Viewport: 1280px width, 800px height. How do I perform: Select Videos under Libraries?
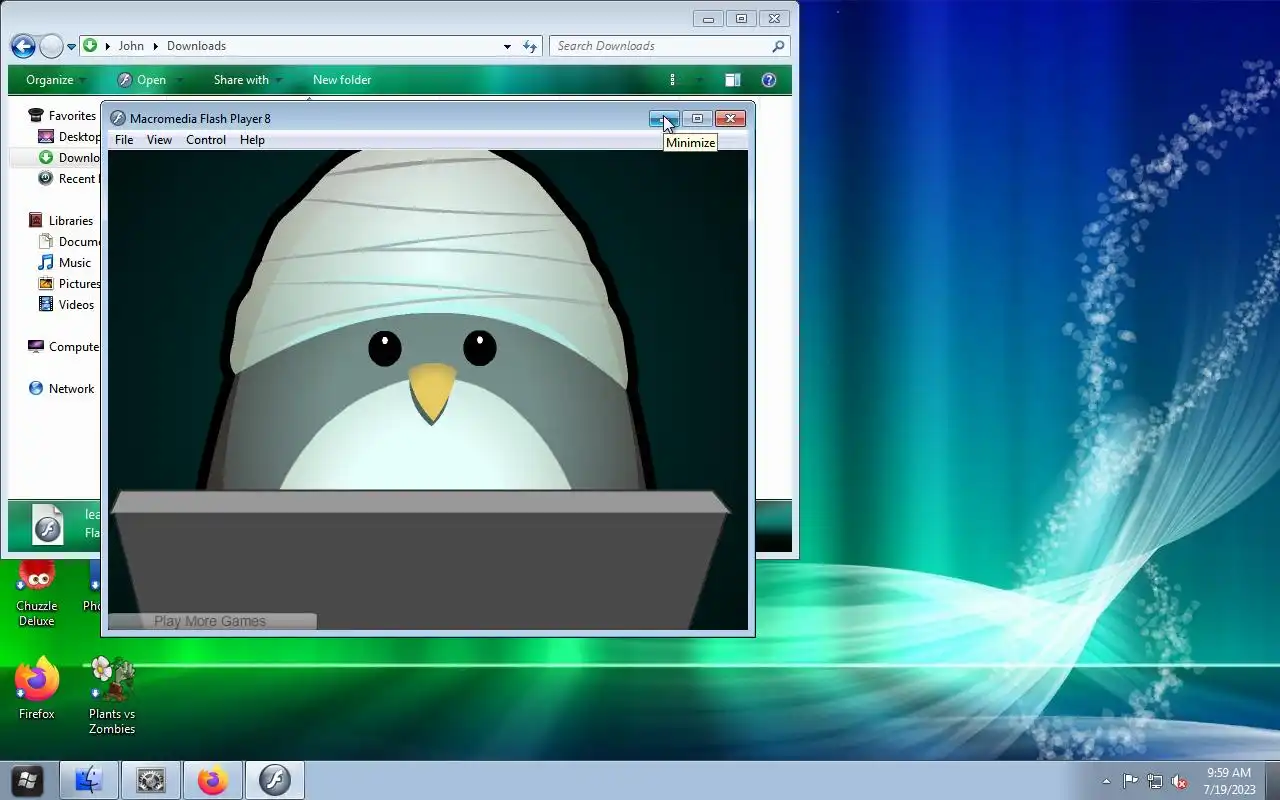click(67, 305)
